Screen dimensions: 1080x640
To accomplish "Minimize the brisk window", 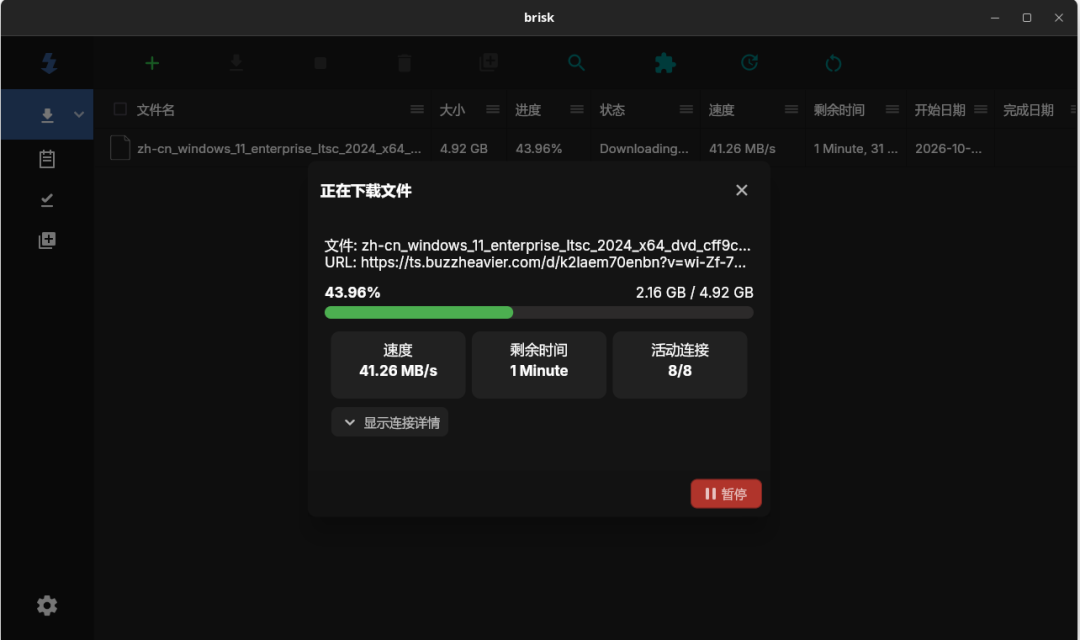I will point(995,18).
